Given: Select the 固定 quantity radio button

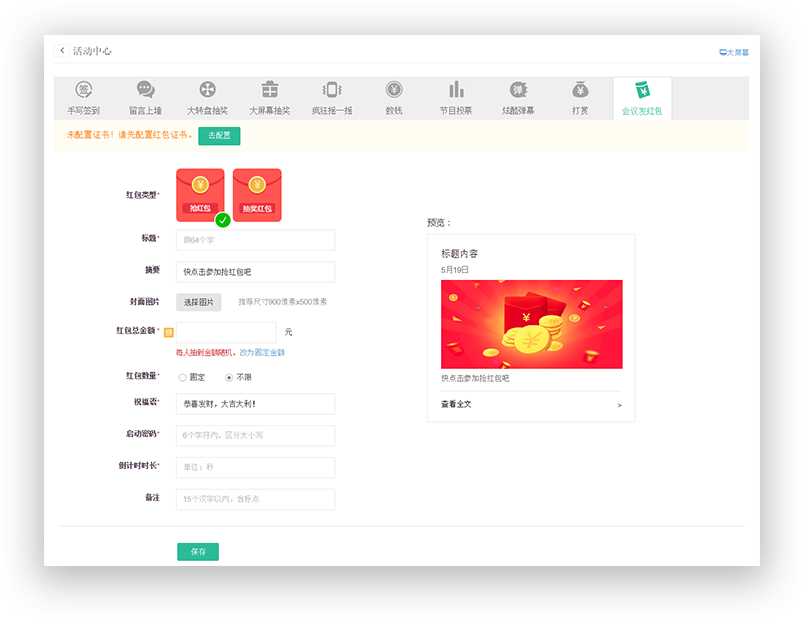Looking at the screenshot, I should coord(182,377).
